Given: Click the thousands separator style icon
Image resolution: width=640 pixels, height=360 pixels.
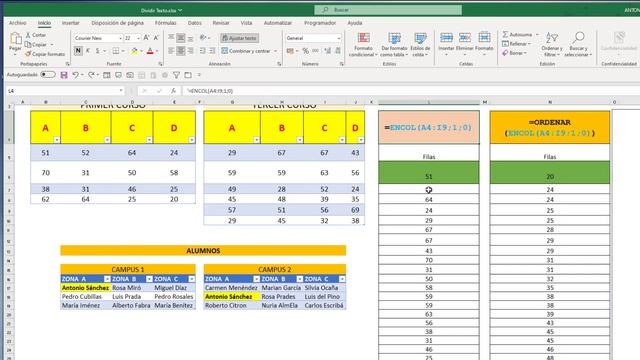Looking at the screenshot, I should 316,51.
